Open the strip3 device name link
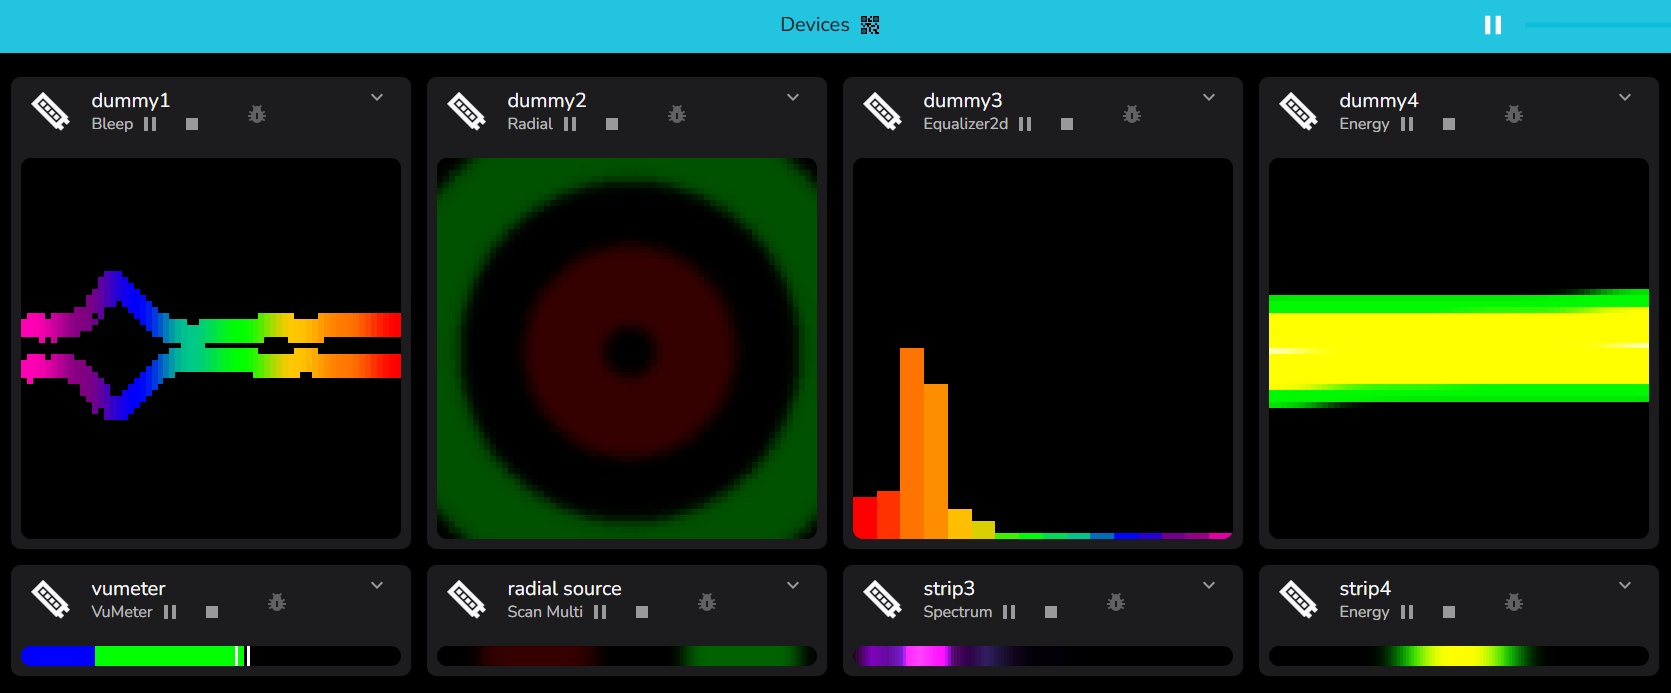The width and height of the screenshot is (1671, 693). 949,588
